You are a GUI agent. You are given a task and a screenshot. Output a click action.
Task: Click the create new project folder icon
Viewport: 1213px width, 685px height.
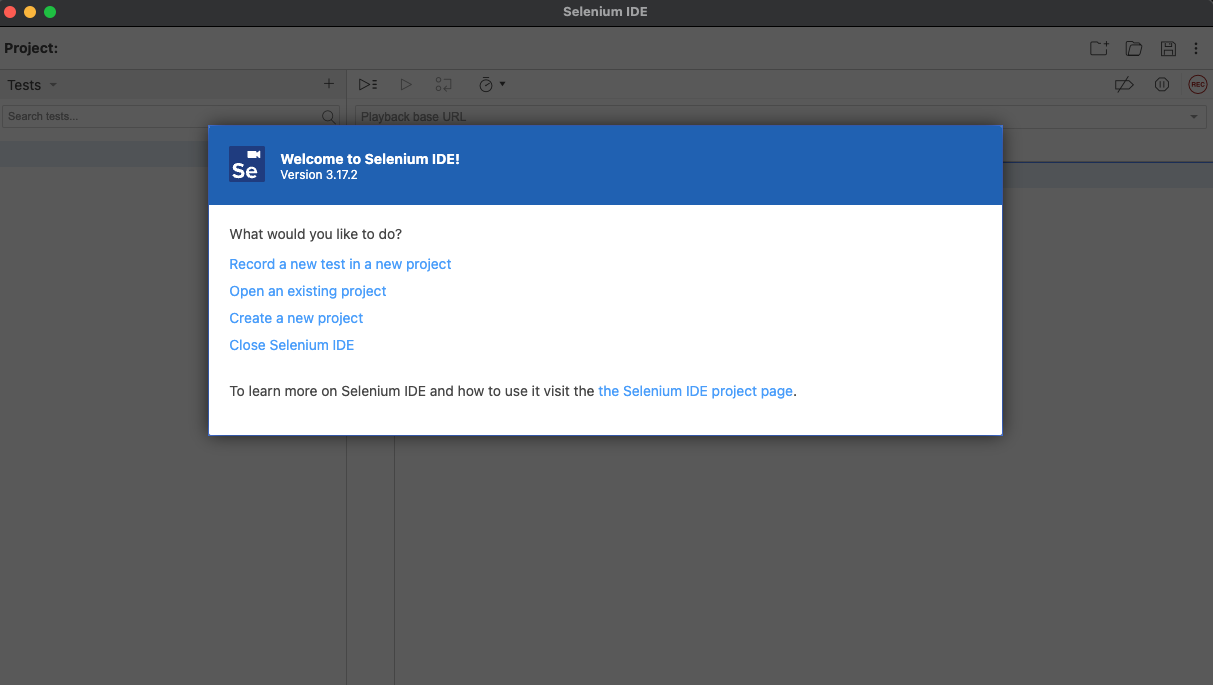point(1099,48)
